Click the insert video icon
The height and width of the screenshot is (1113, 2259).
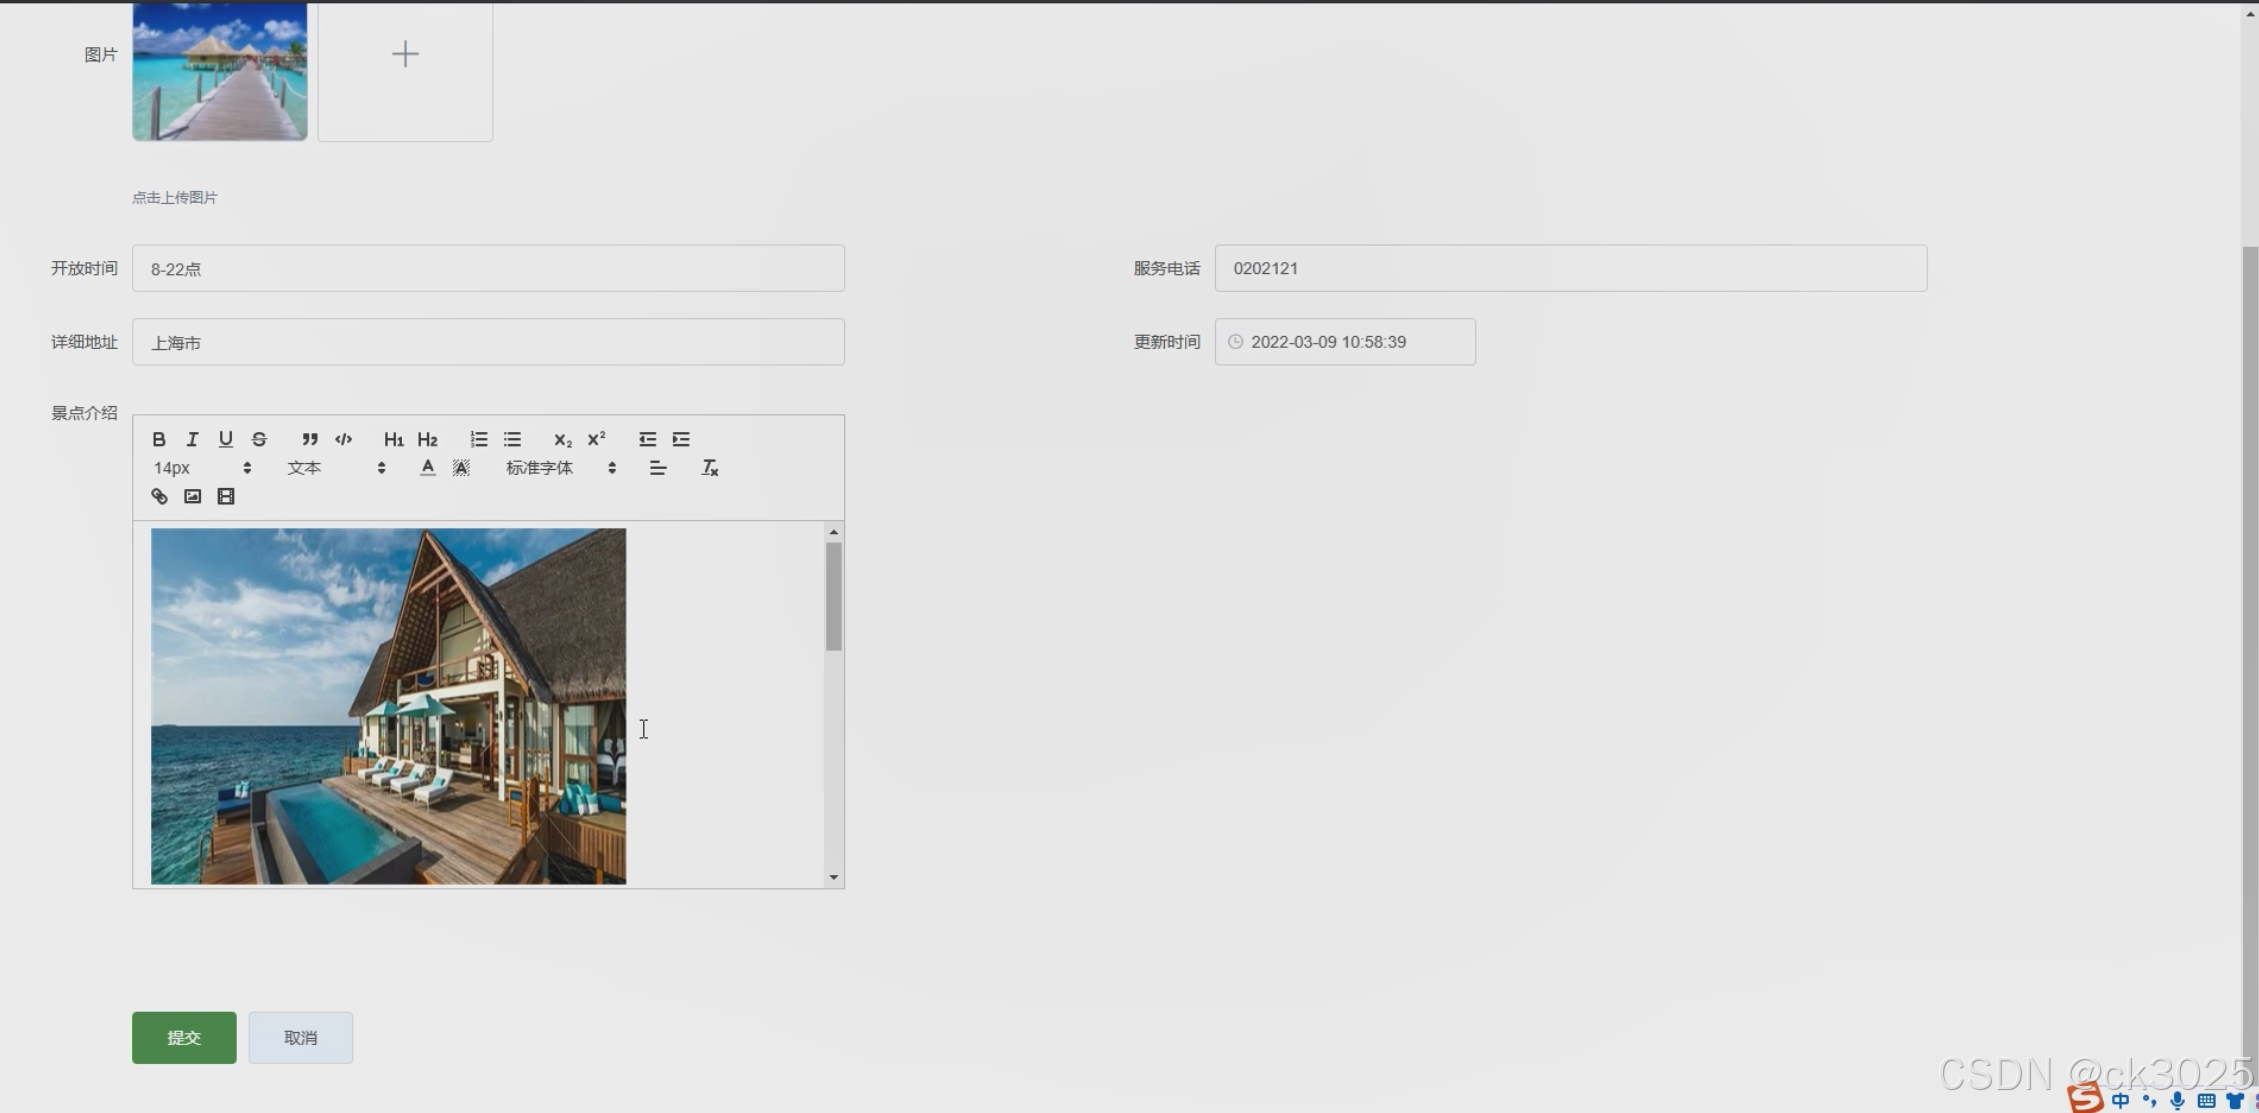coord(226,496)
